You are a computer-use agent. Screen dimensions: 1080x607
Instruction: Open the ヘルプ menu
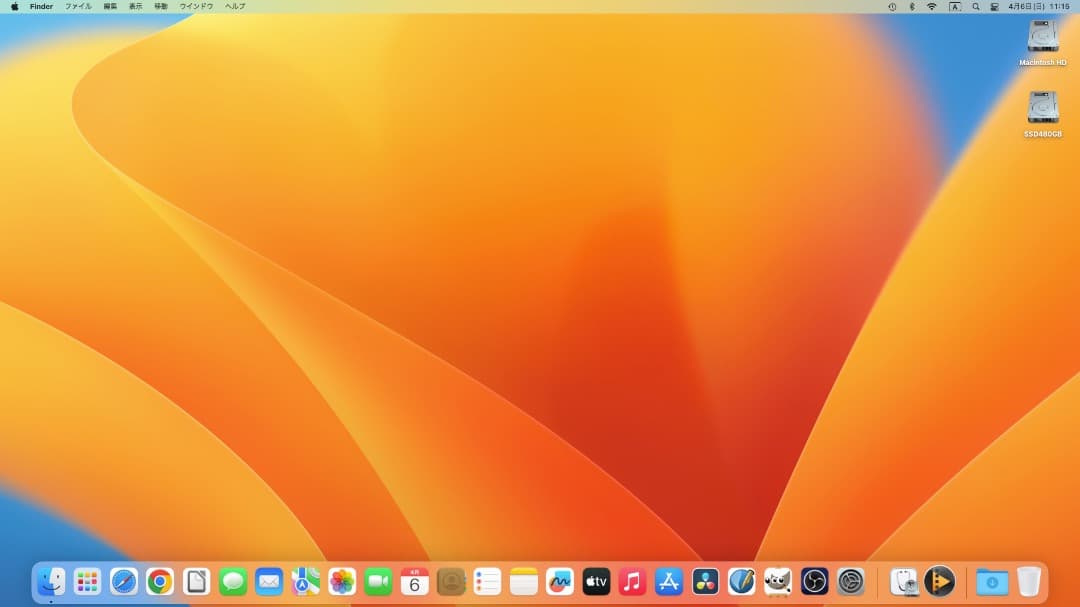click(232, 6)
